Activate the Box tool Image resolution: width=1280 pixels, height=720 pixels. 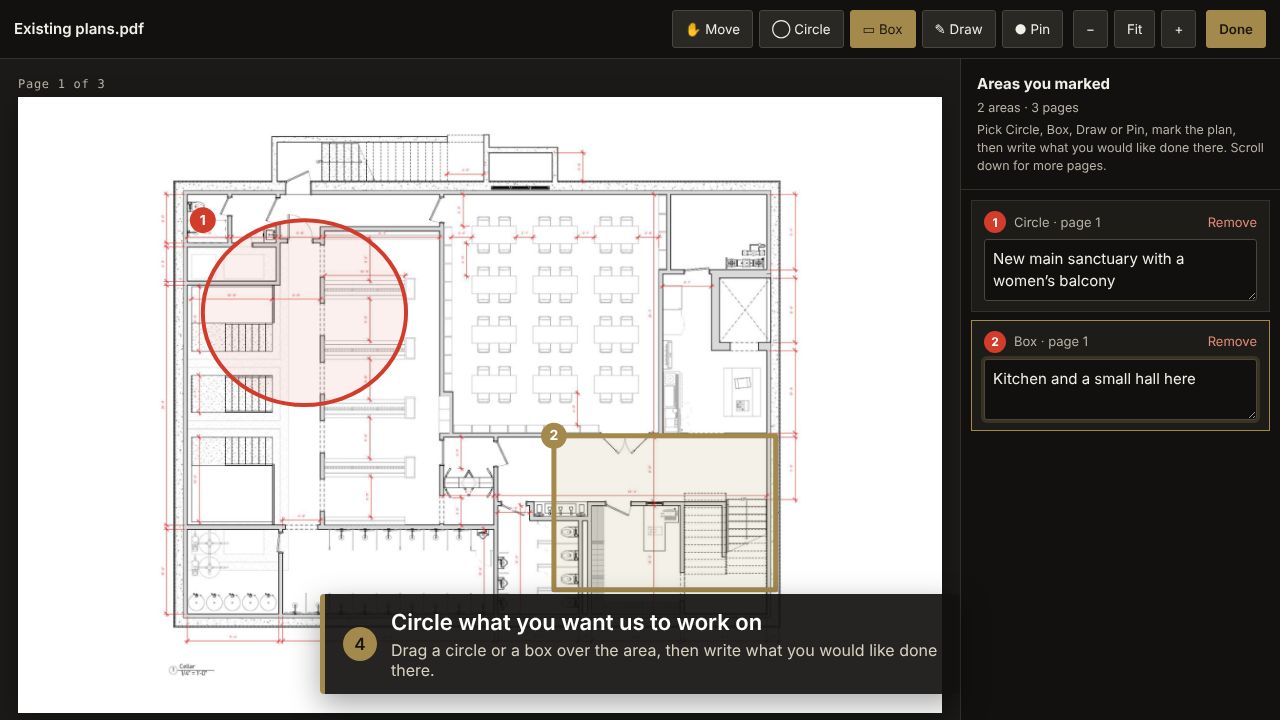(883, 29)
